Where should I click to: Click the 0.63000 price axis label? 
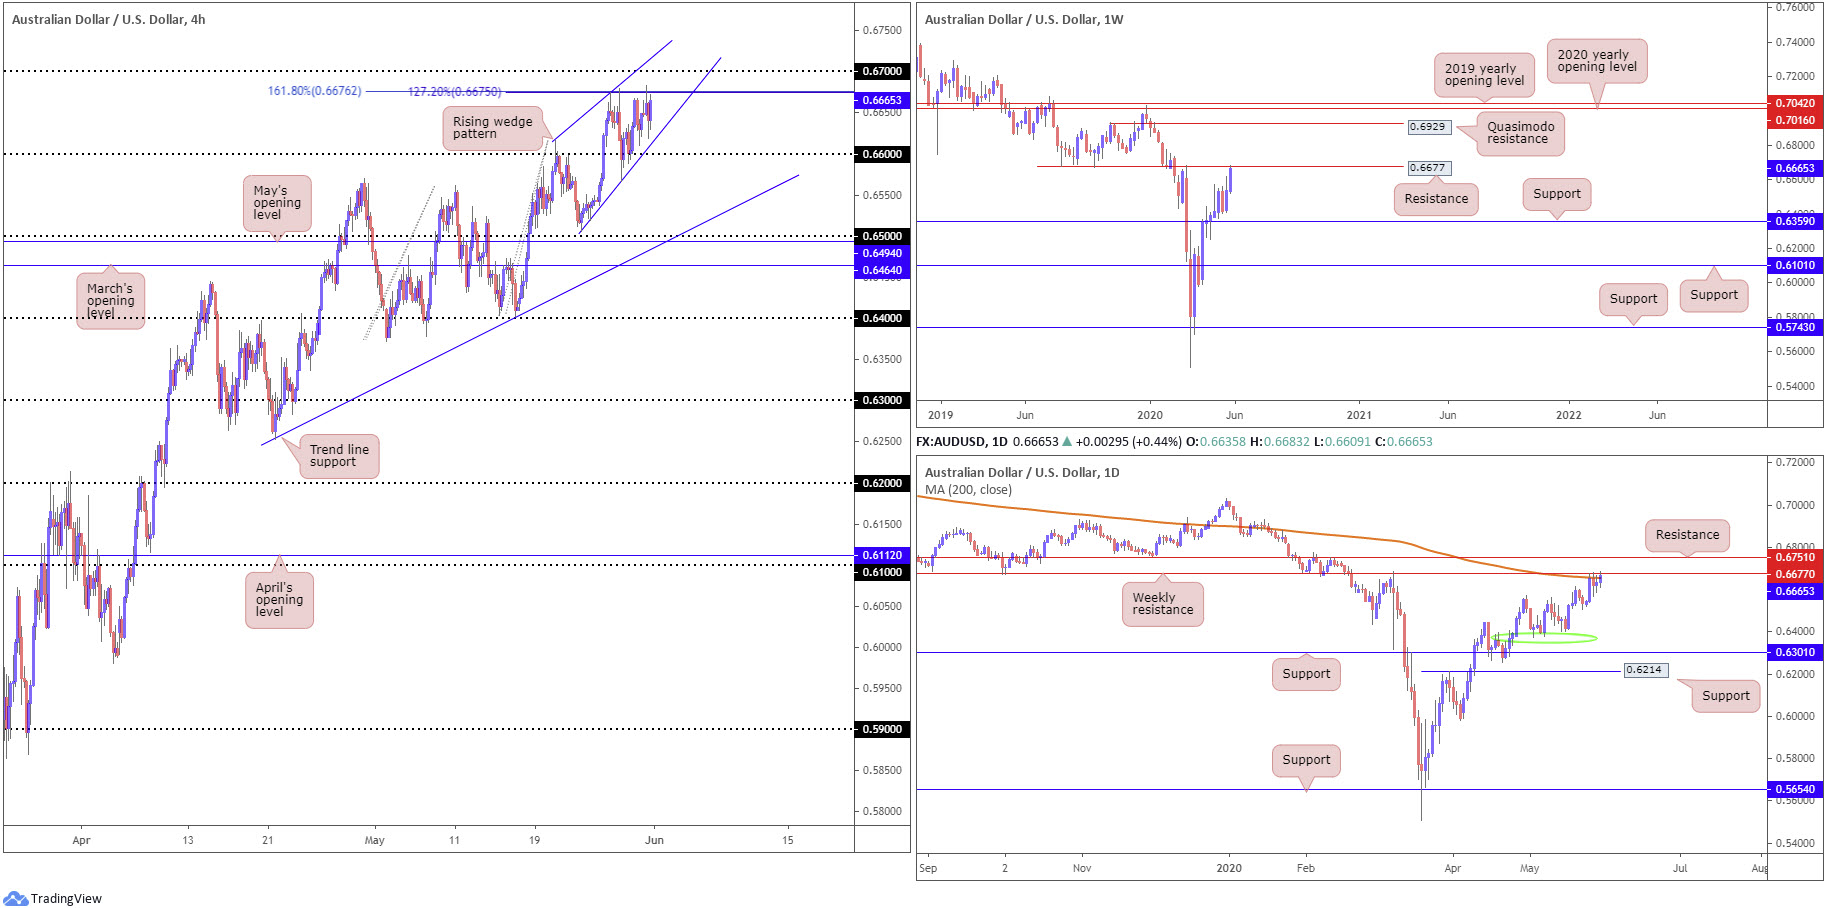pyautogui.click(x=882, y=400)
